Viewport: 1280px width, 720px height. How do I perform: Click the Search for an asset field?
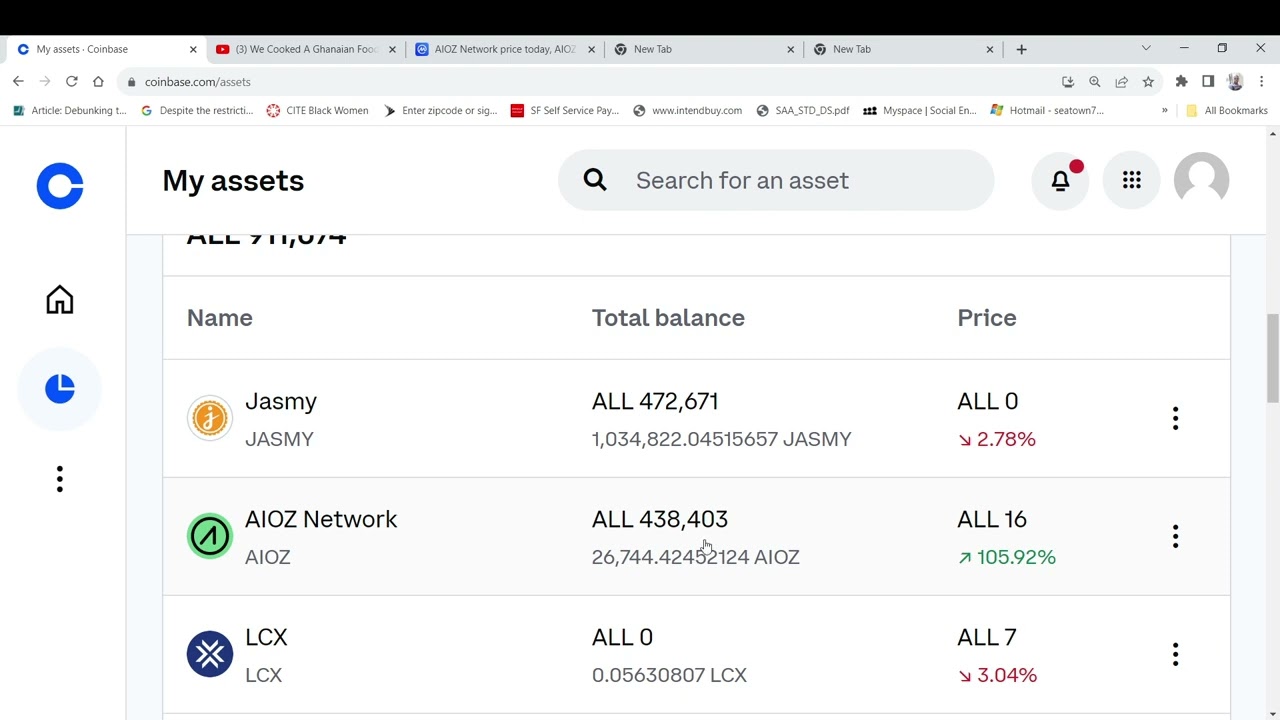click(776, 181)
